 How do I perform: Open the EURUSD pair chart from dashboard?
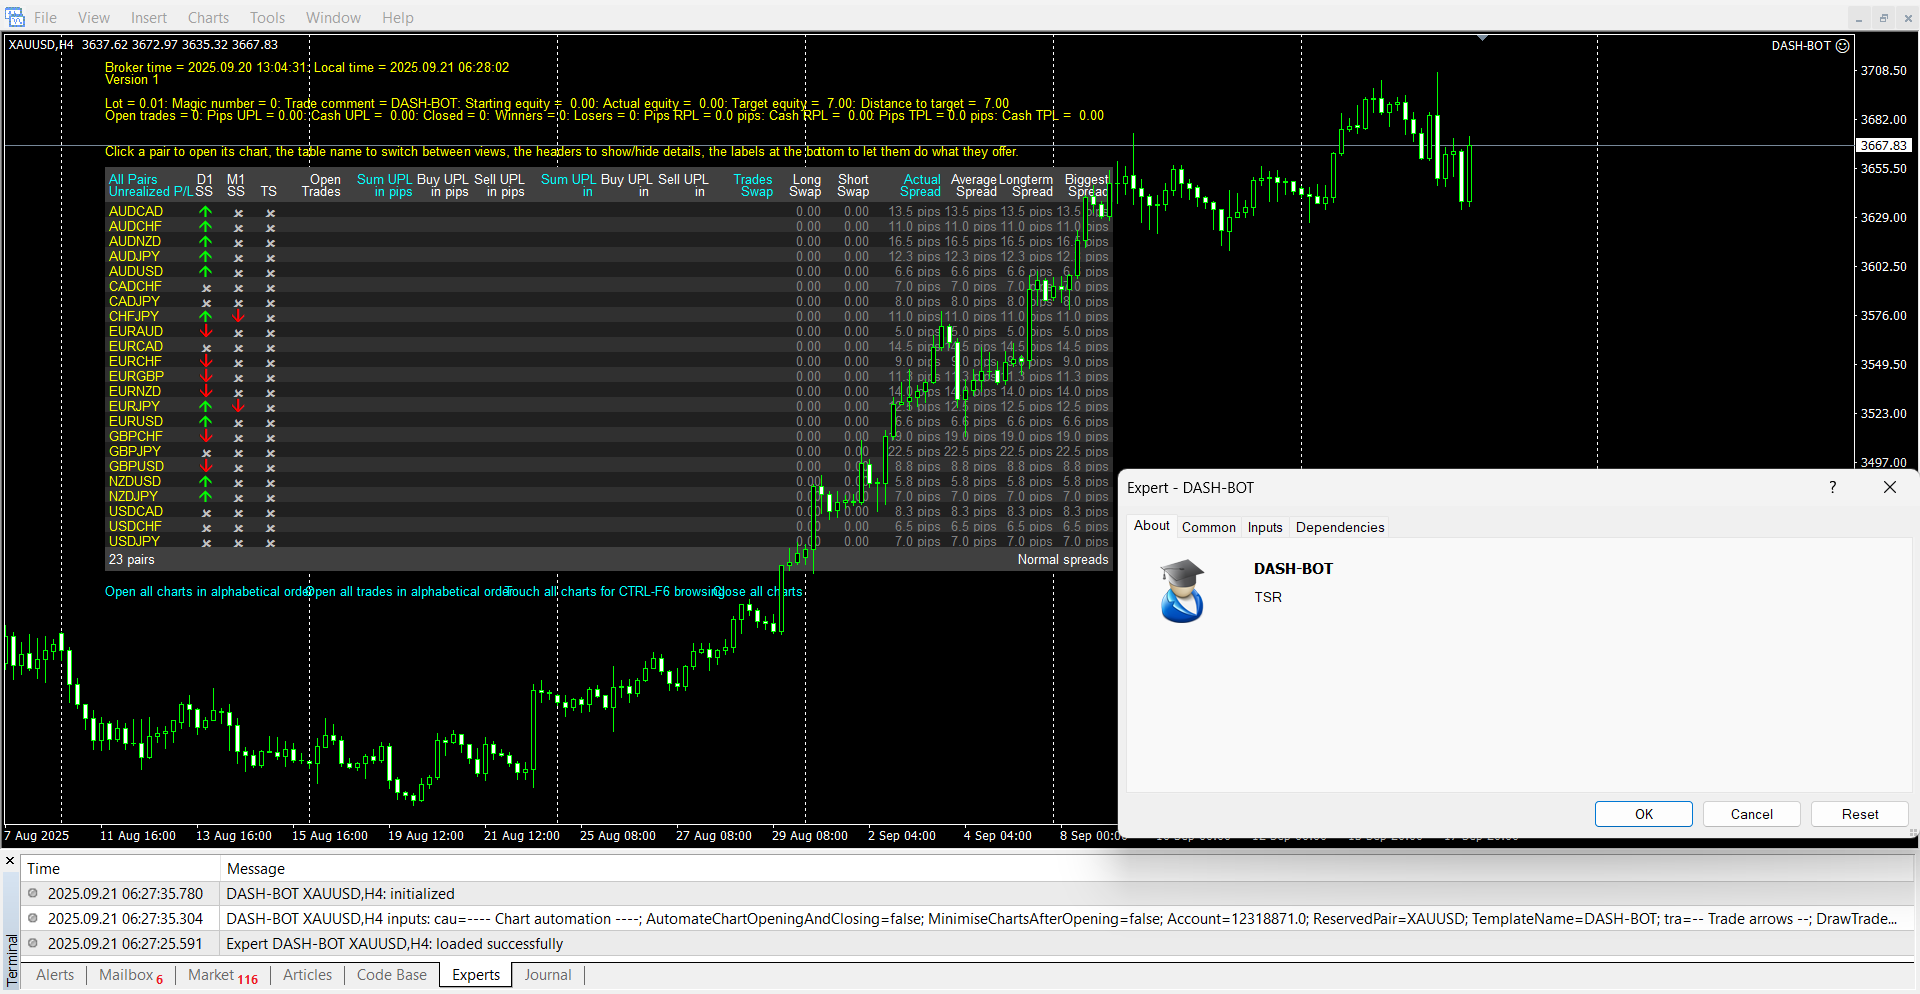click(x=136, y=422)
